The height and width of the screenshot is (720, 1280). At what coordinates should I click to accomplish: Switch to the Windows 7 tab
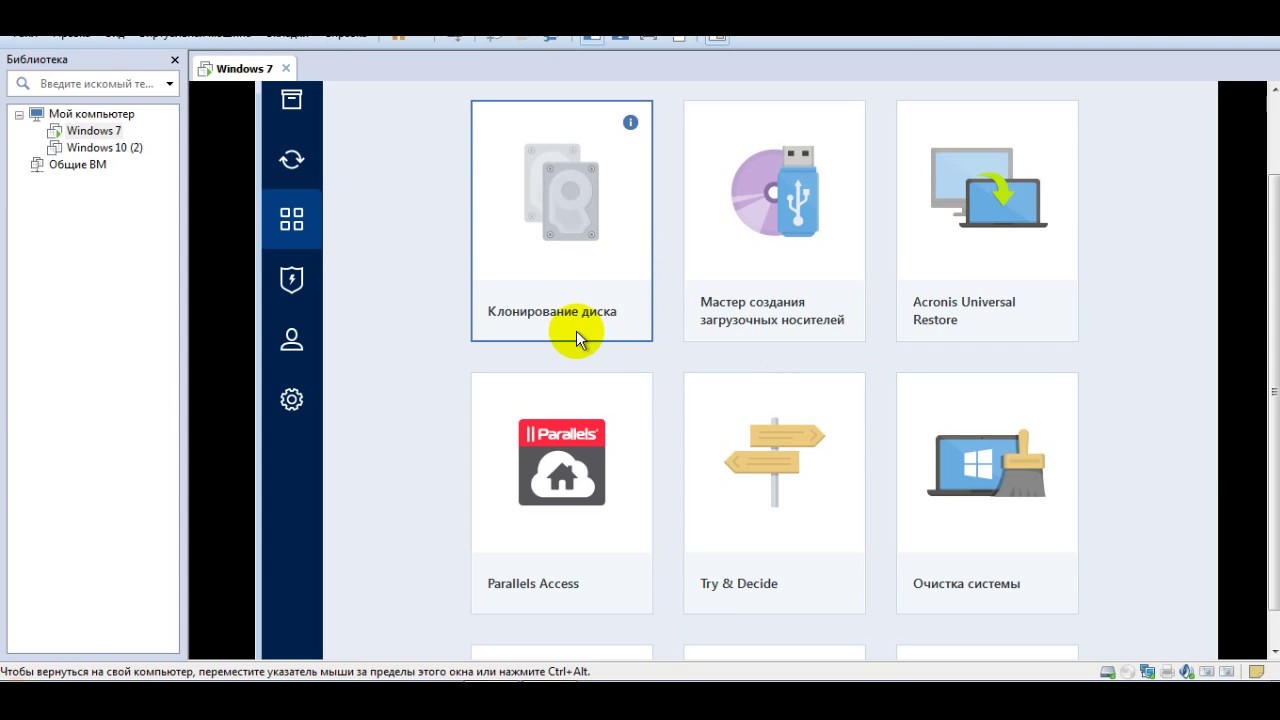click(x=244, y=68)
